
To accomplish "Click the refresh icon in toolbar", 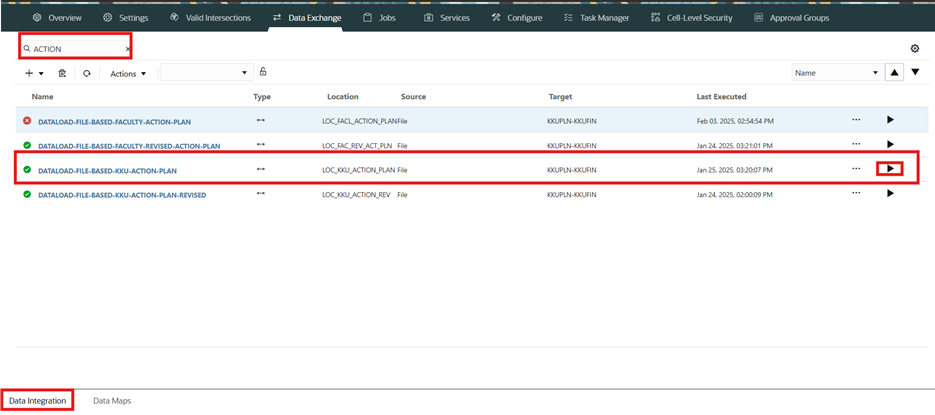I will click(87, 73).
